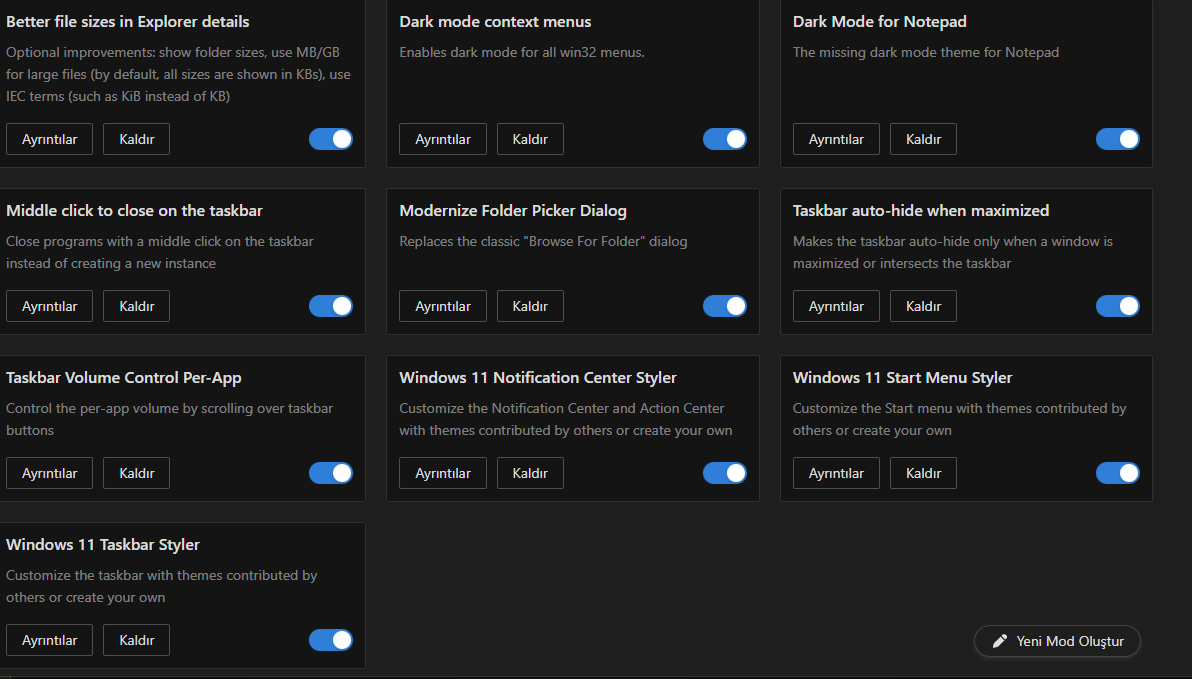The width and height of the screenshot is (1192, 679).
Task: Click the Dark mode context menus title
Action: [x=495, y=22]
